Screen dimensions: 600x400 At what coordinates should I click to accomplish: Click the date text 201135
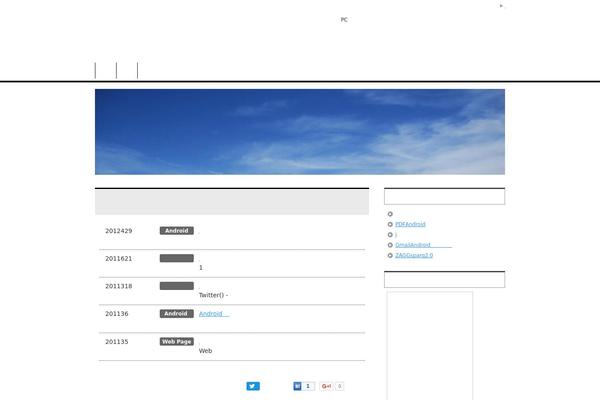[x=117, y=342]
